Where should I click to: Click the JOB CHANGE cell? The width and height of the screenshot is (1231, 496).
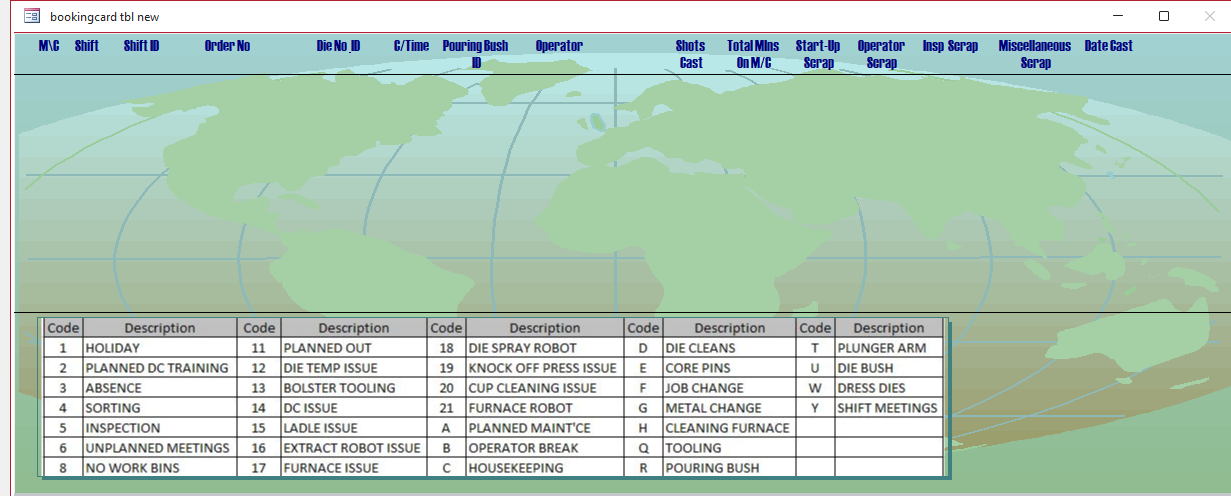pyautogui.click(x=729, y=388)
